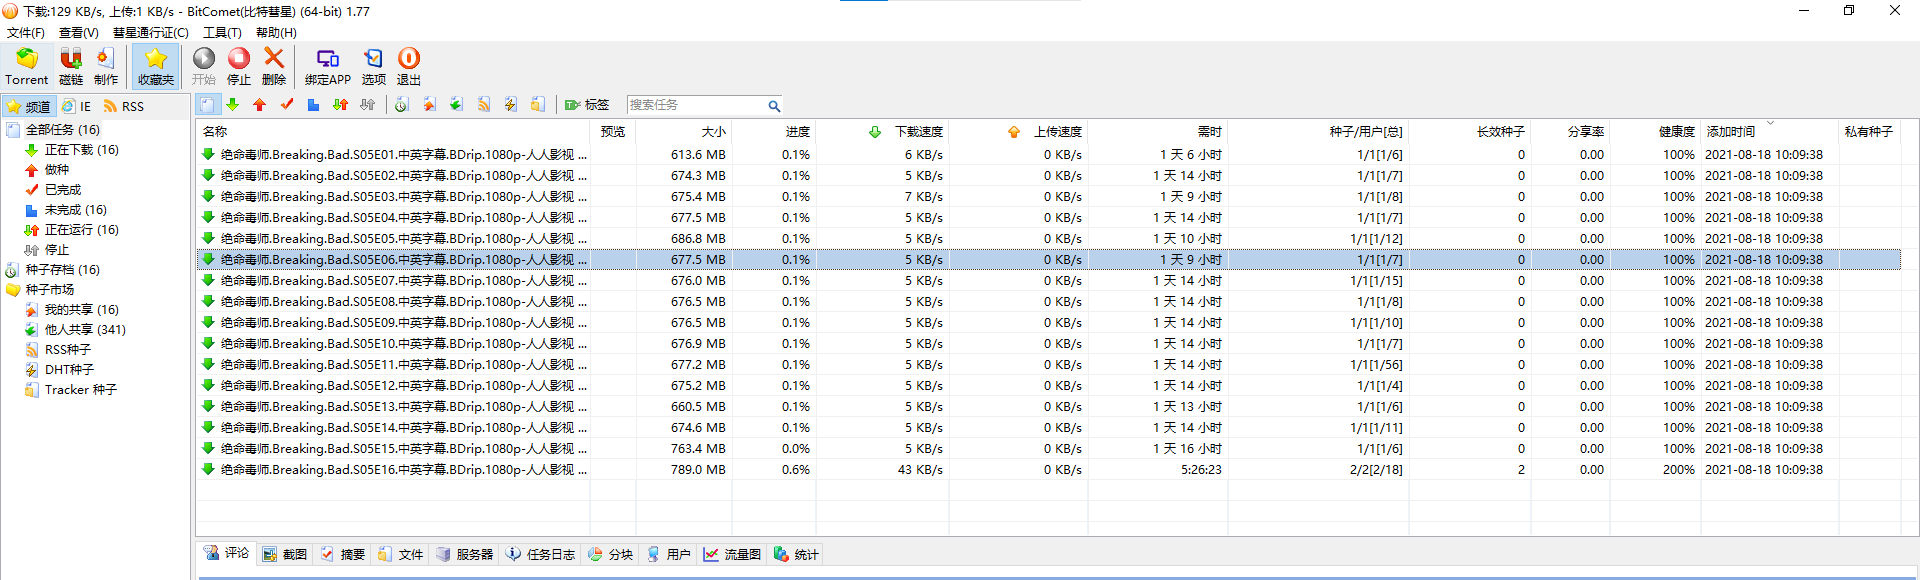The image size is (1920, 580).
Task: Open the 服务器 detail tab
Action: [x=464, y=555]
